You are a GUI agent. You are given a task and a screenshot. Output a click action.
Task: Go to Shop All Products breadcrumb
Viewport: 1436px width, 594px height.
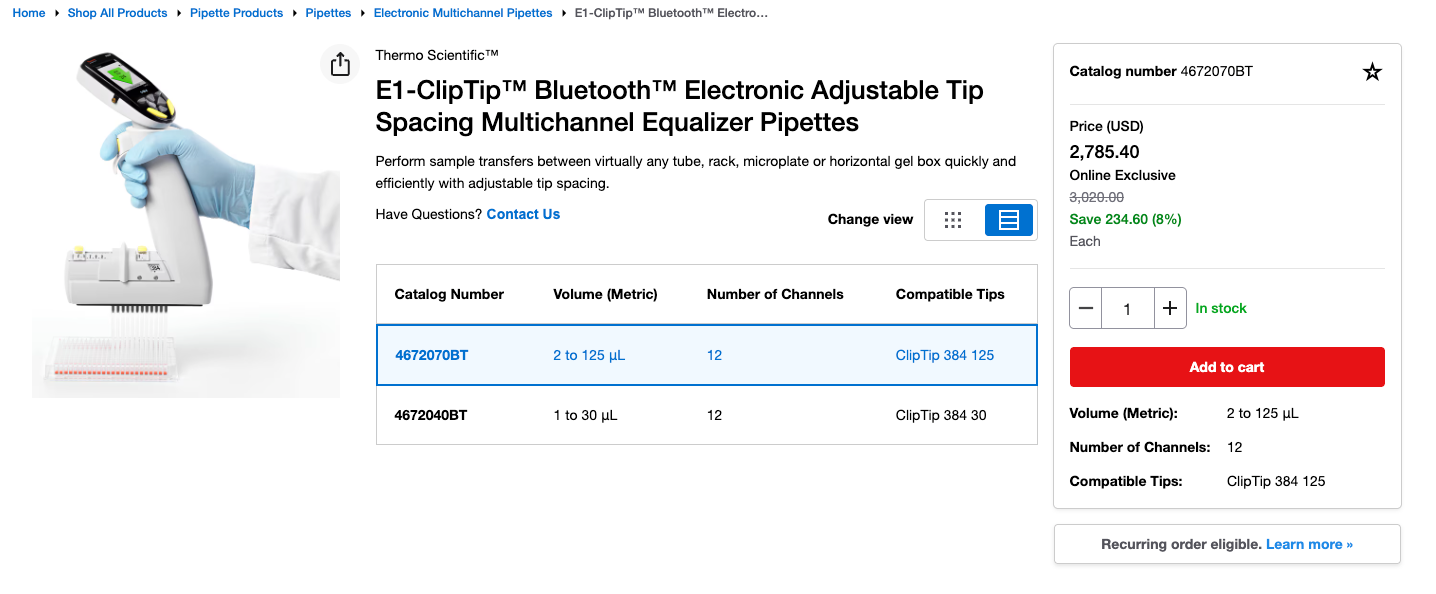118,13
